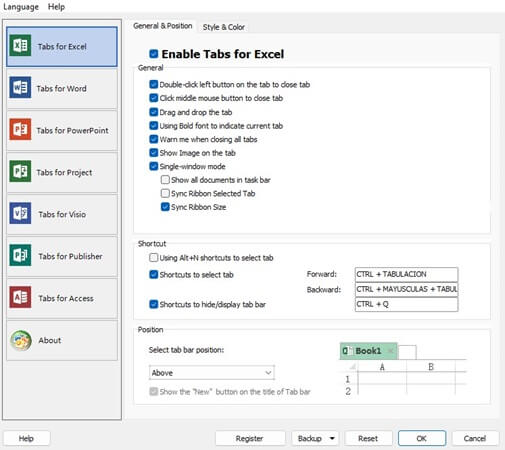Select Tabs for Word text in the sidebar

pos(61,89)
